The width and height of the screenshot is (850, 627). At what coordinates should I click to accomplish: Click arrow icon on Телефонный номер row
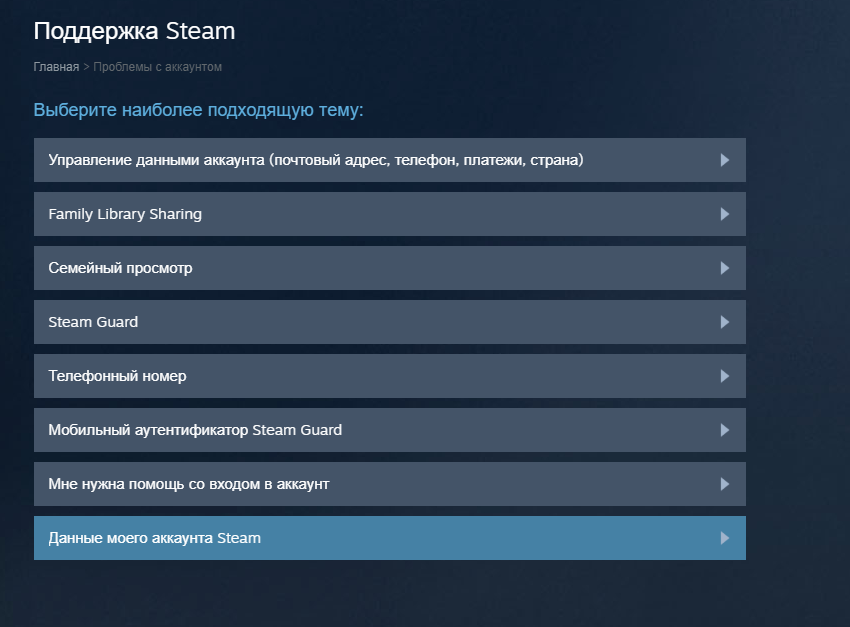(x=725, y=376)
